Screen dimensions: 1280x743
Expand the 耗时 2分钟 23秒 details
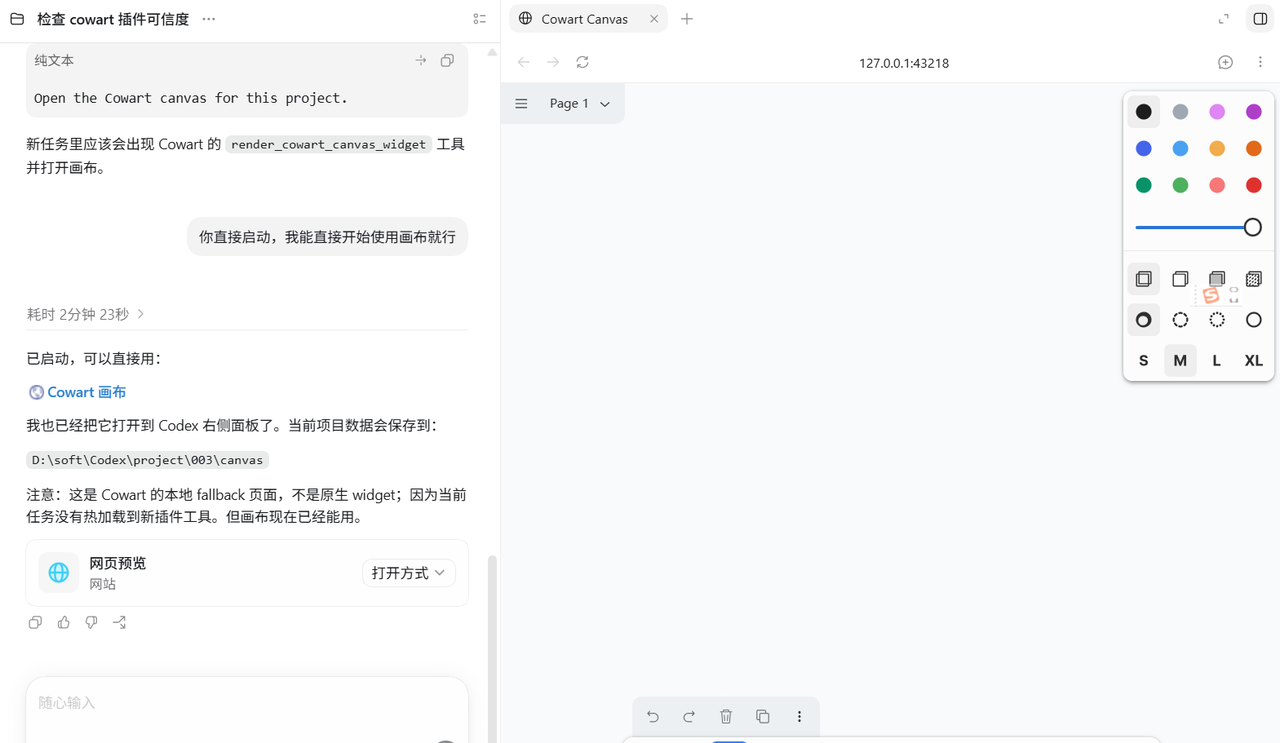86,314
